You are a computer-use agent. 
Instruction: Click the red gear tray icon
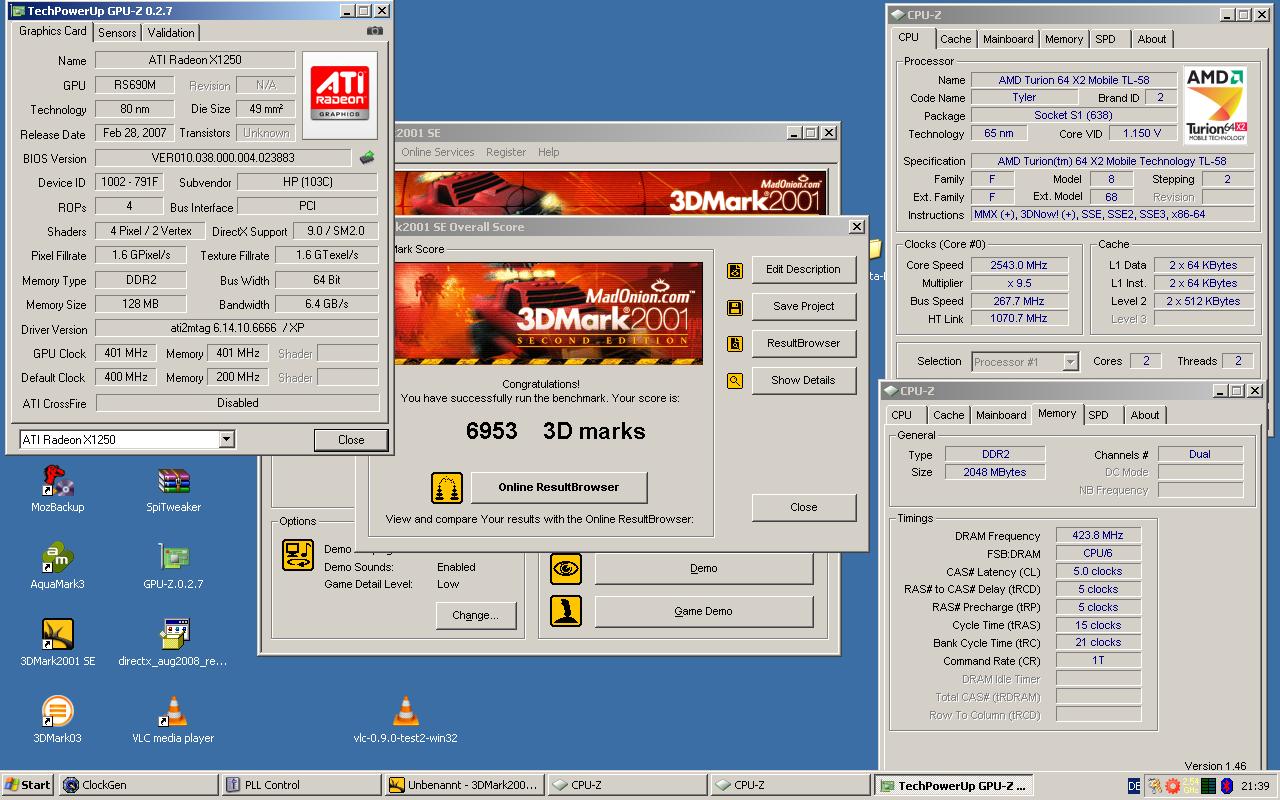pos(1172,786)
